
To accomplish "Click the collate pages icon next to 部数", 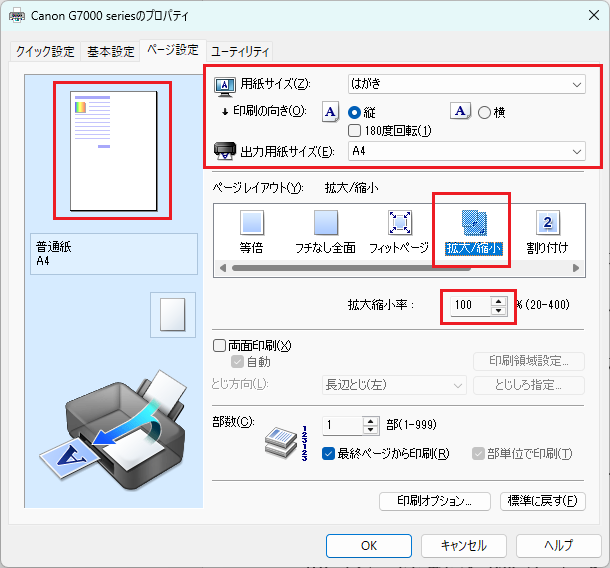I will click(282, 438).
